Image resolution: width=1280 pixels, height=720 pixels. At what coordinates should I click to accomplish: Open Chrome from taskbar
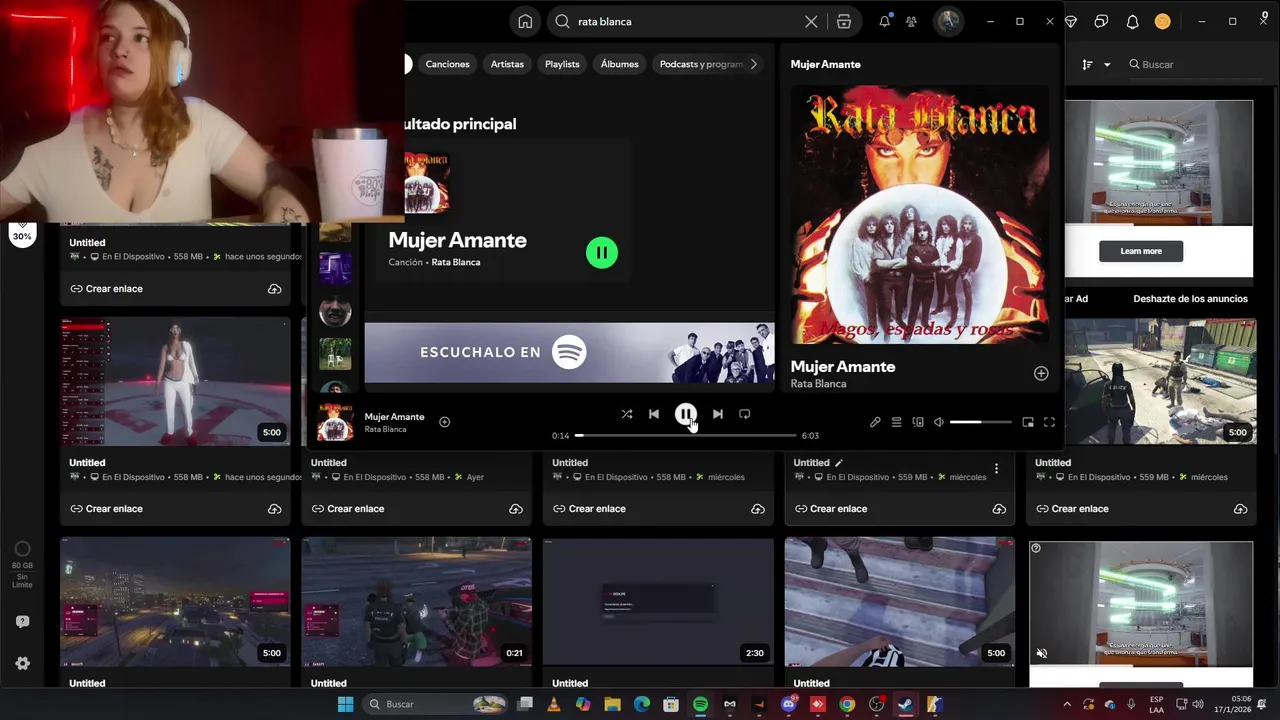point(847,704)
